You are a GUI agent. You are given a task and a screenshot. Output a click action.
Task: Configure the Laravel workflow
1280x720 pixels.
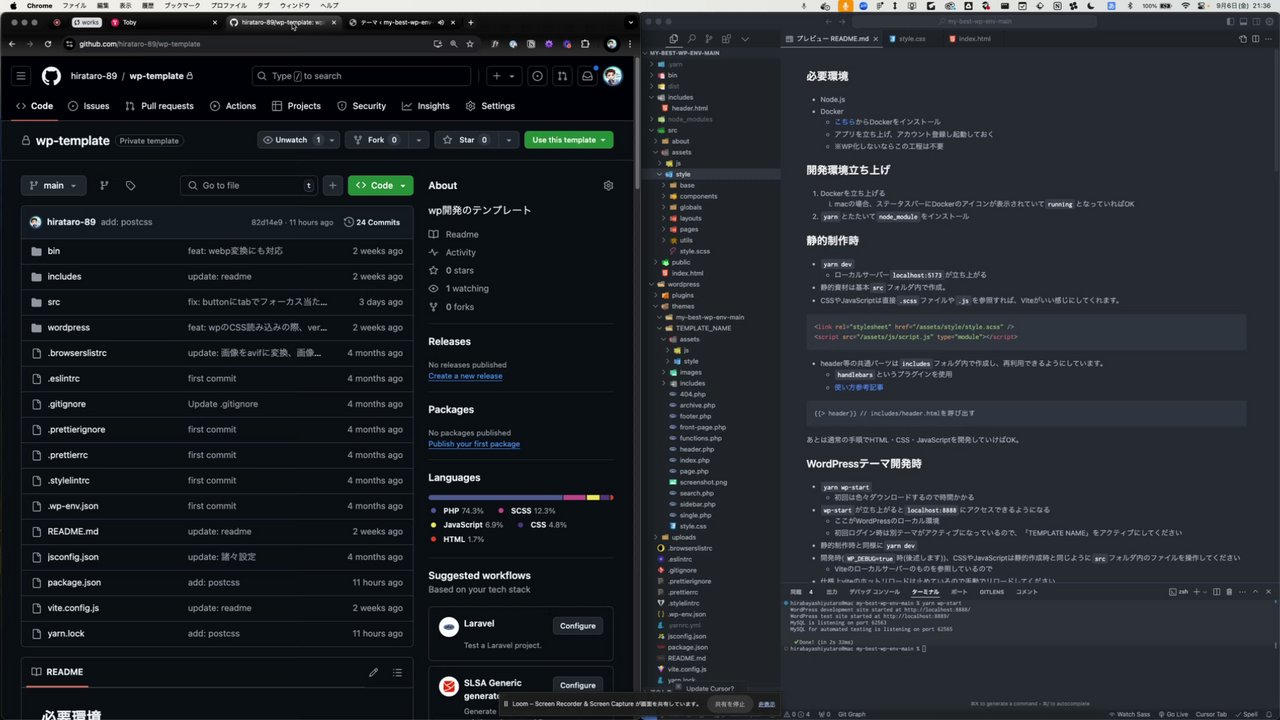pyautogui.click(x=577, y=626)
